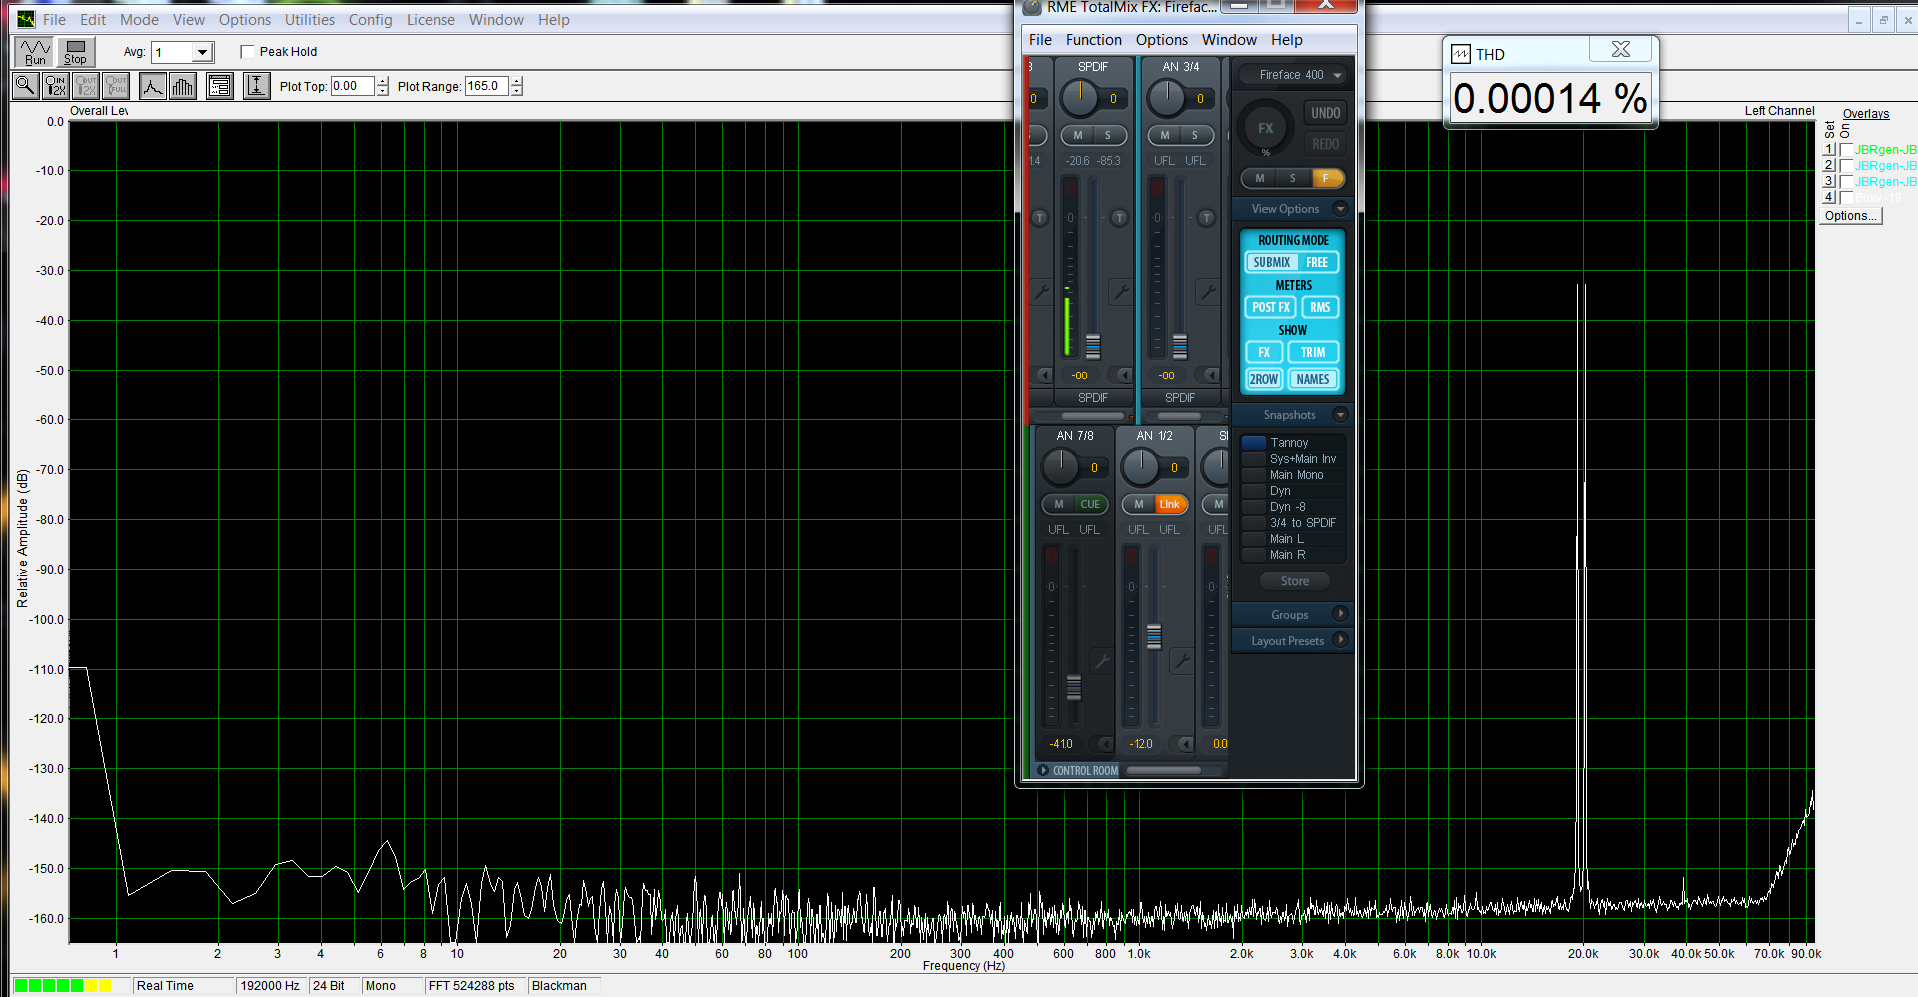Expand the Layout Presets section
The height and width of the screenshot is (997, 1918).
[1340, 640]
